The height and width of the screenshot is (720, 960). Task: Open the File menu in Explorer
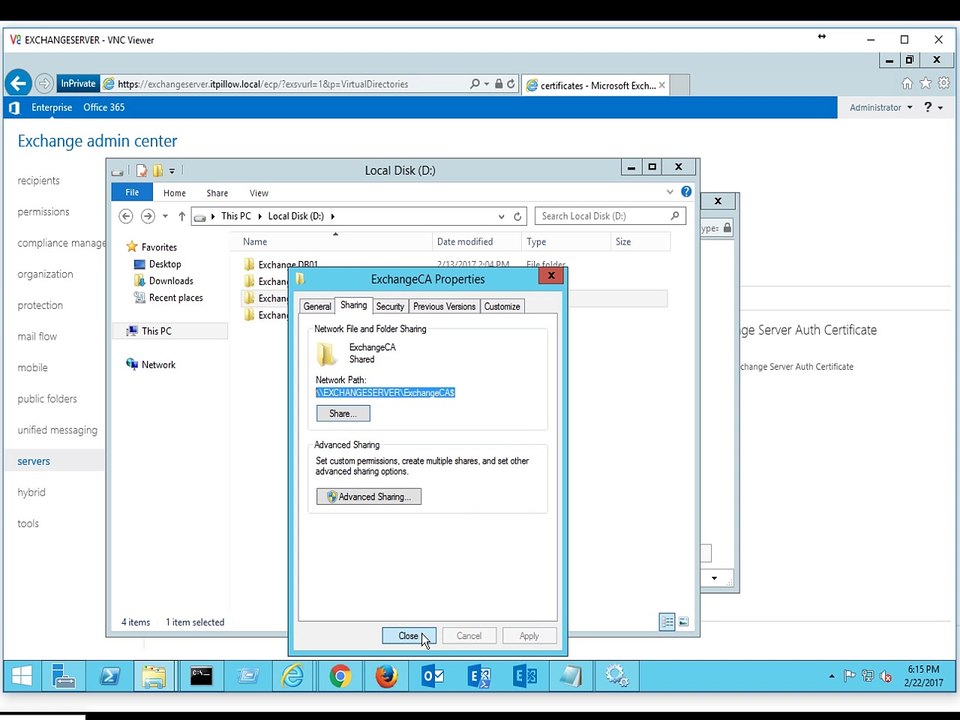132,192
